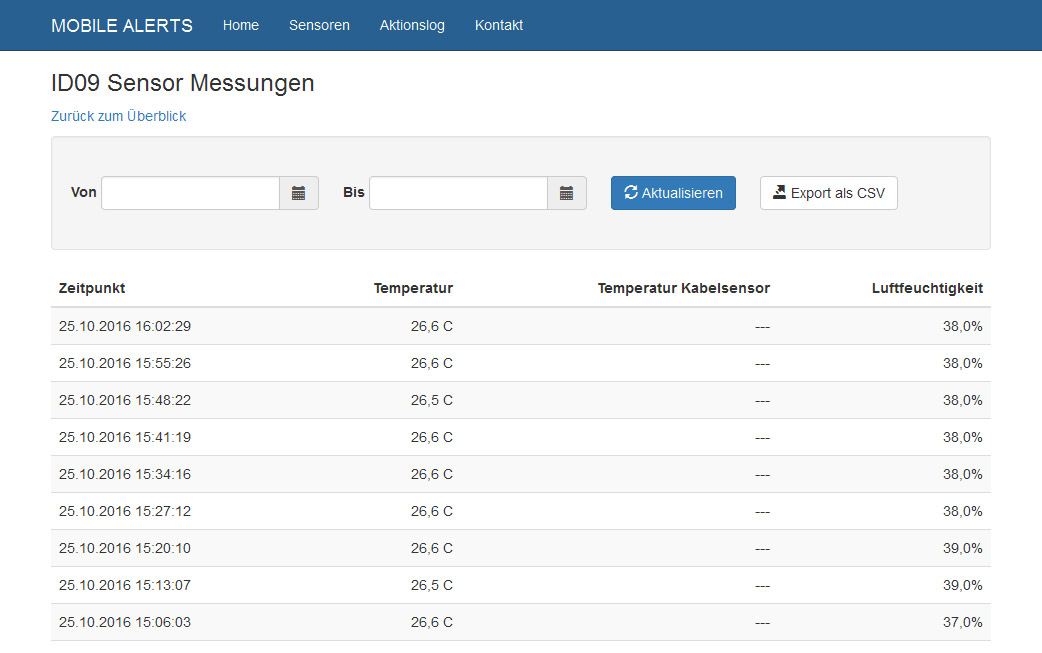
Task: Click the Temperatur Kabelsensor column header
Action: point(683,288)
